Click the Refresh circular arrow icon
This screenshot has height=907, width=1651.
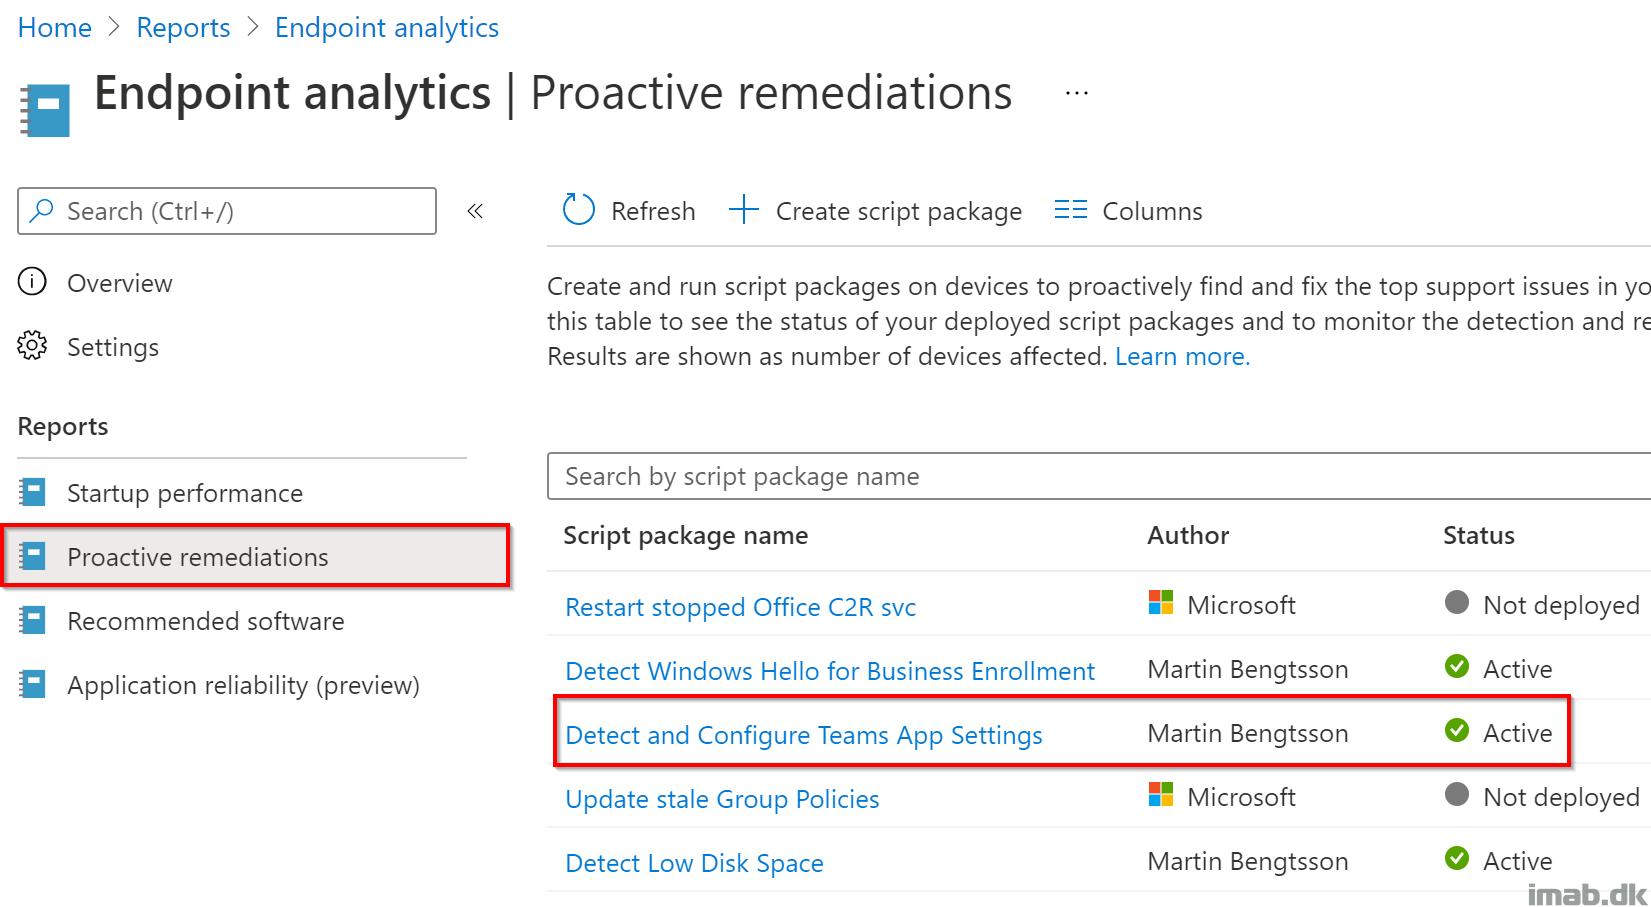[x=579, y=210]
